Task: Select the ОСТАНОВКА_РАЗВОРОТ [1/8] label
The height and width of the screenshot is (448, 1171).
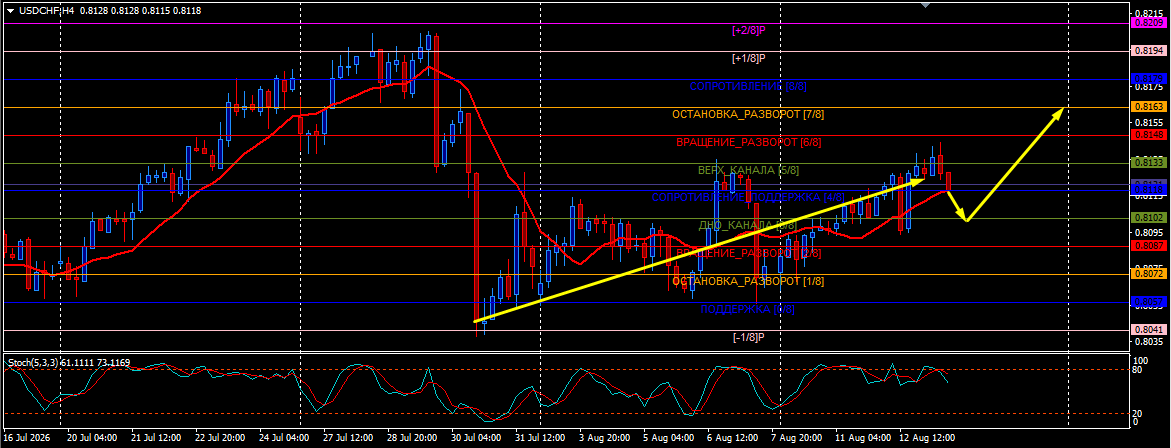Action: (x=748, y=281)
